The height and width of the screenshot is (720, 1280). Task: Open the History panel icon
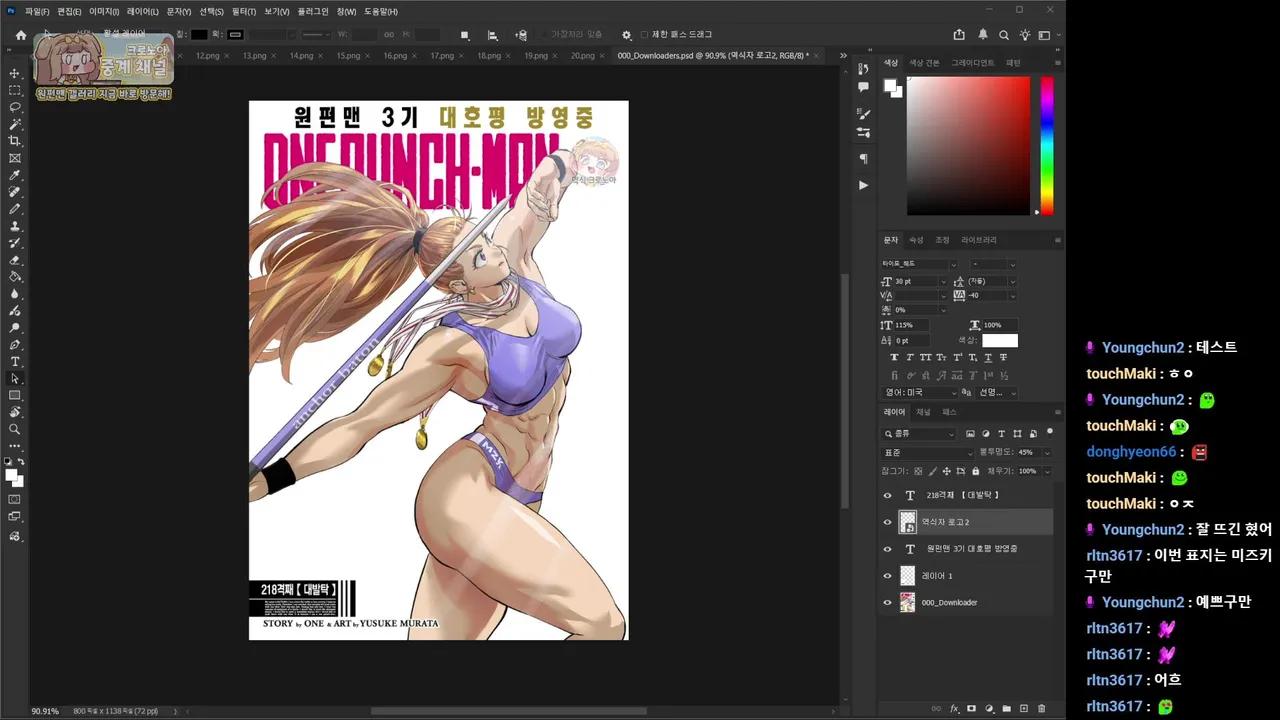[x=863, y=69]
